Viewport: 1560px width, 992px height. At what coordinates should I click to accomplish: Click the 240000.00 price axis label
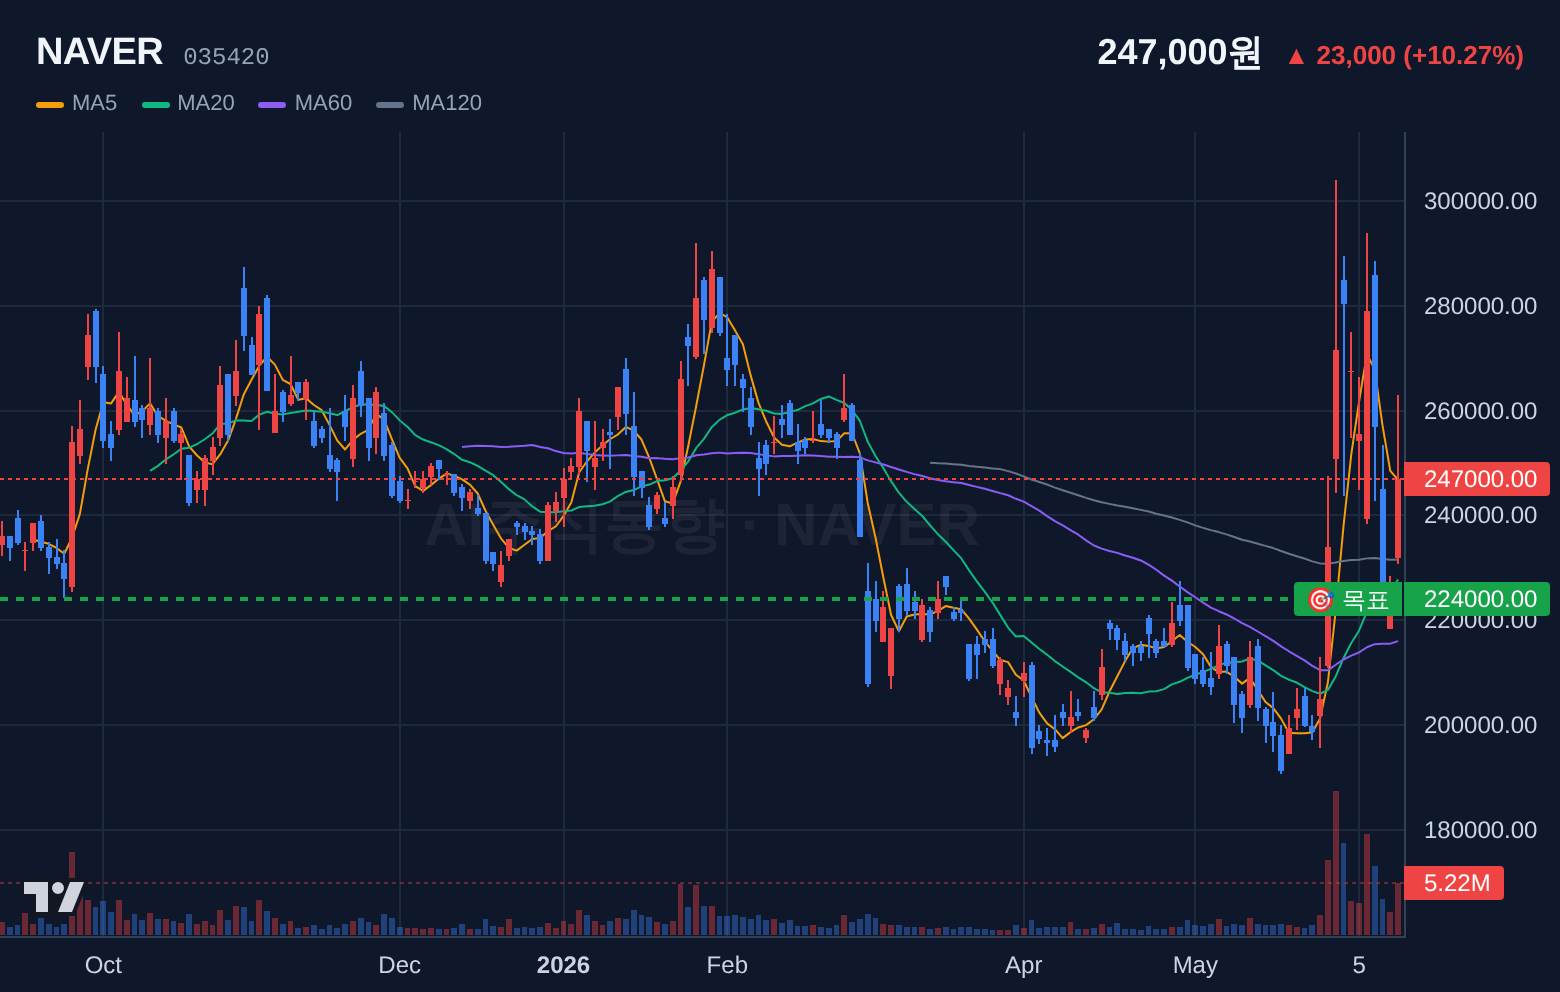coord(1480,515)
